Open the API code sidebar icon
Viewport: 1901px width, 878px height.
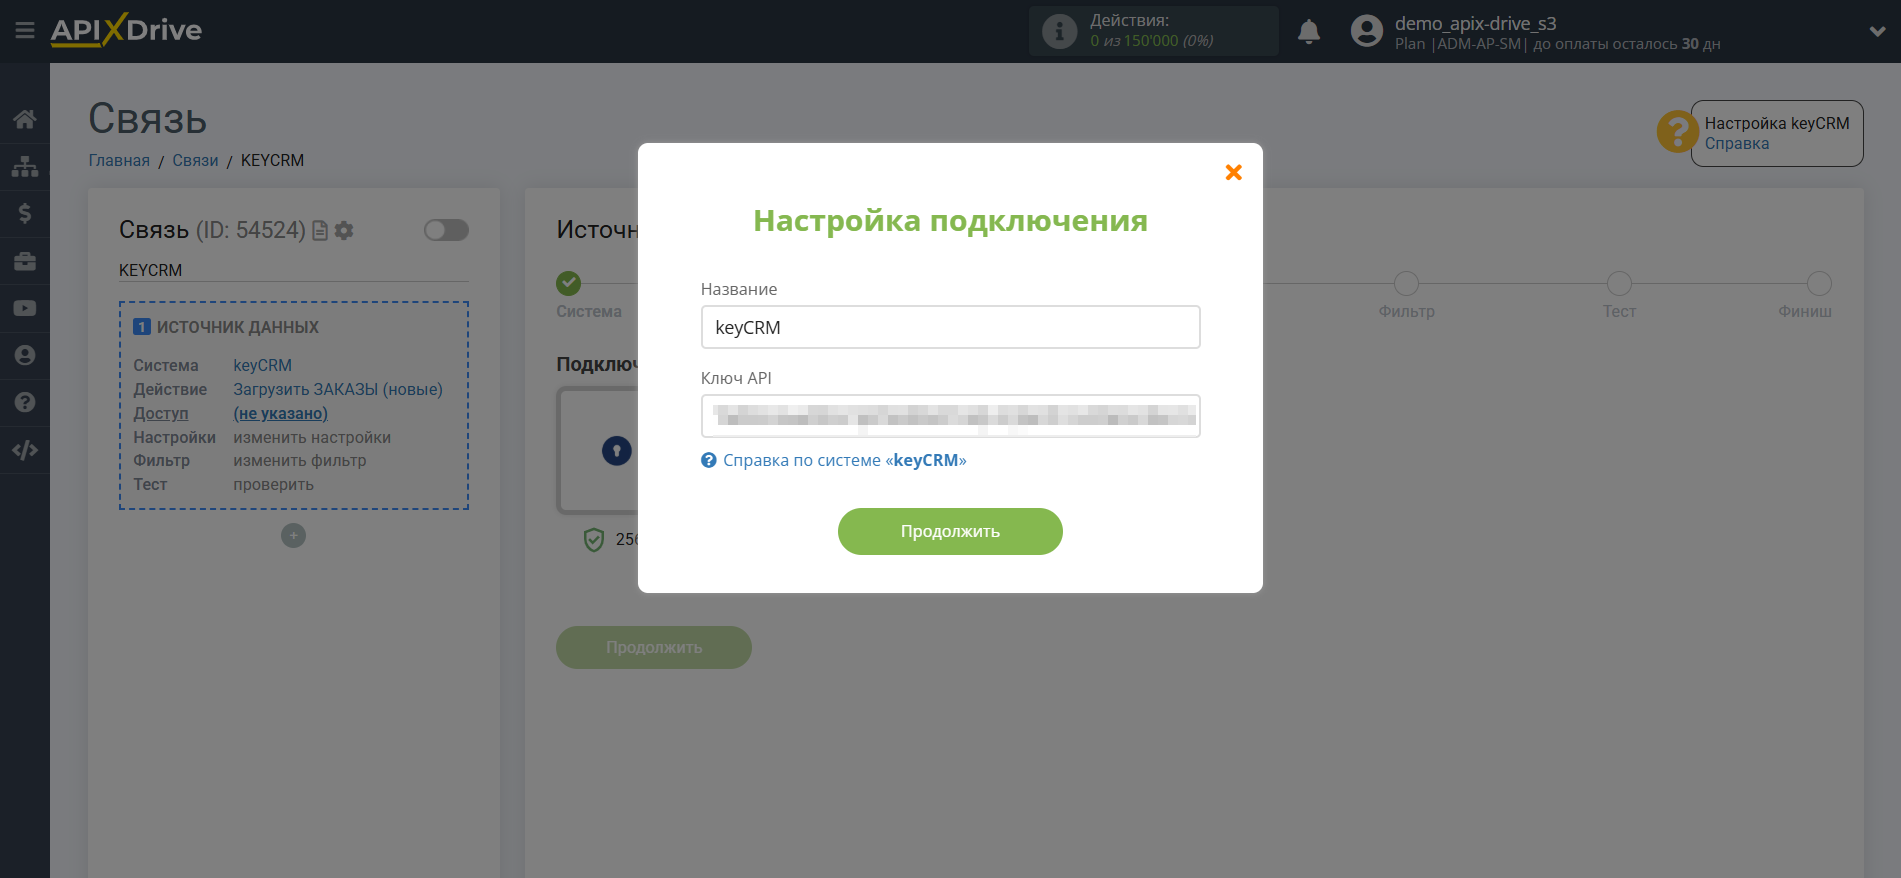[x=25, y=450]
